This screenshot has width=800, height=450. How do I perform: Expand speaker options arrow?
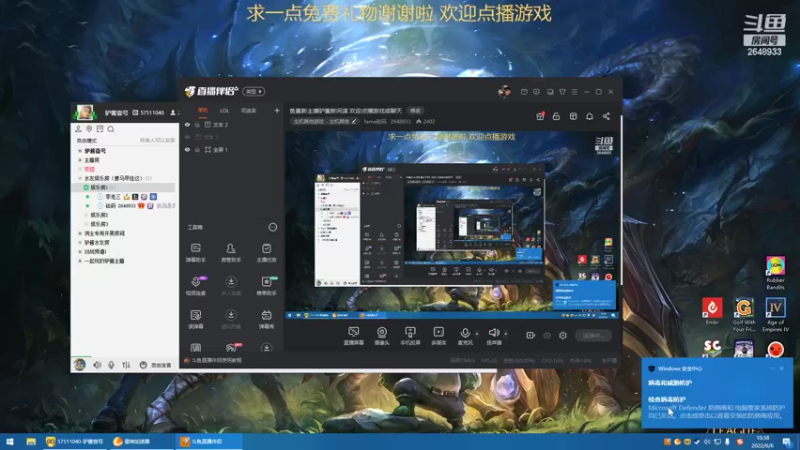click(506, 334)
